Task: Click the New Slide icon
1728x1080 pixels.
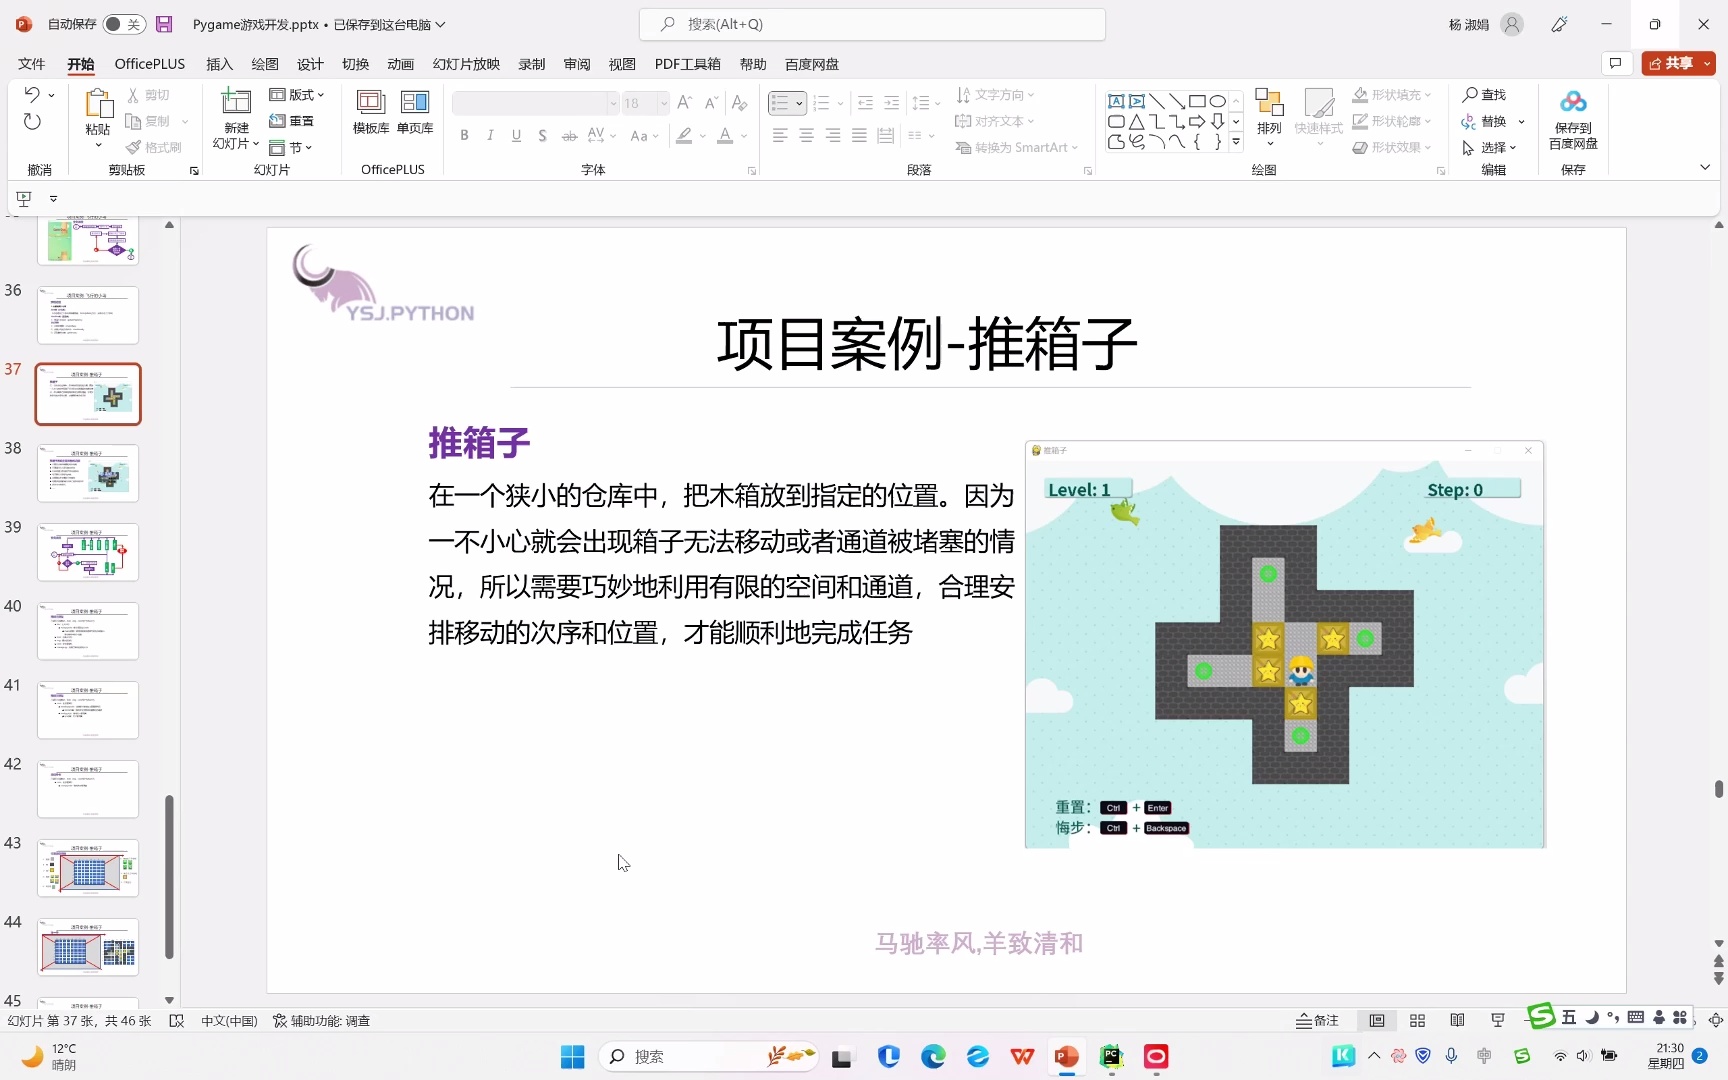Action: (x=236, y=102)
